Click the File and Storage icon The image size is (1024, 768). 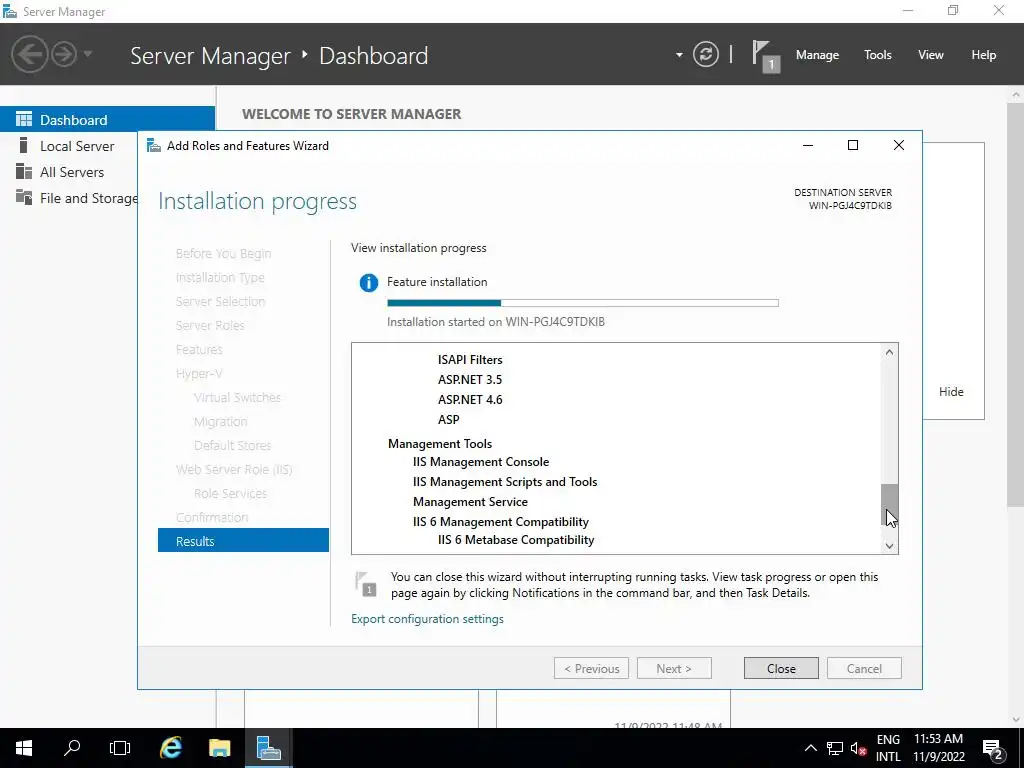pos(24,197)
